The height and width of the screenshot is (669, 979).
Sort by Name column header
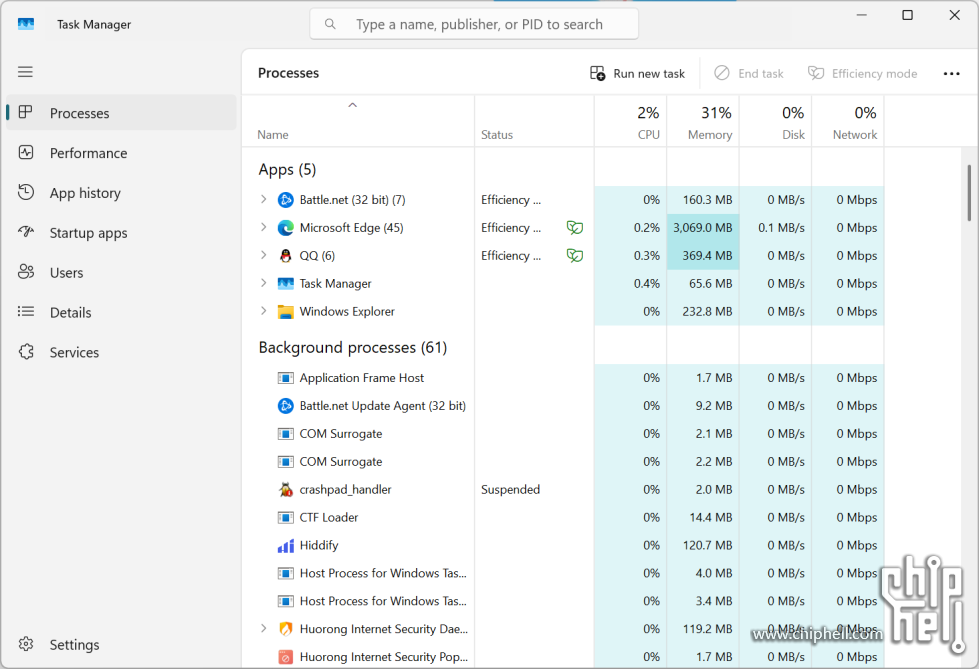coord(358,121)
